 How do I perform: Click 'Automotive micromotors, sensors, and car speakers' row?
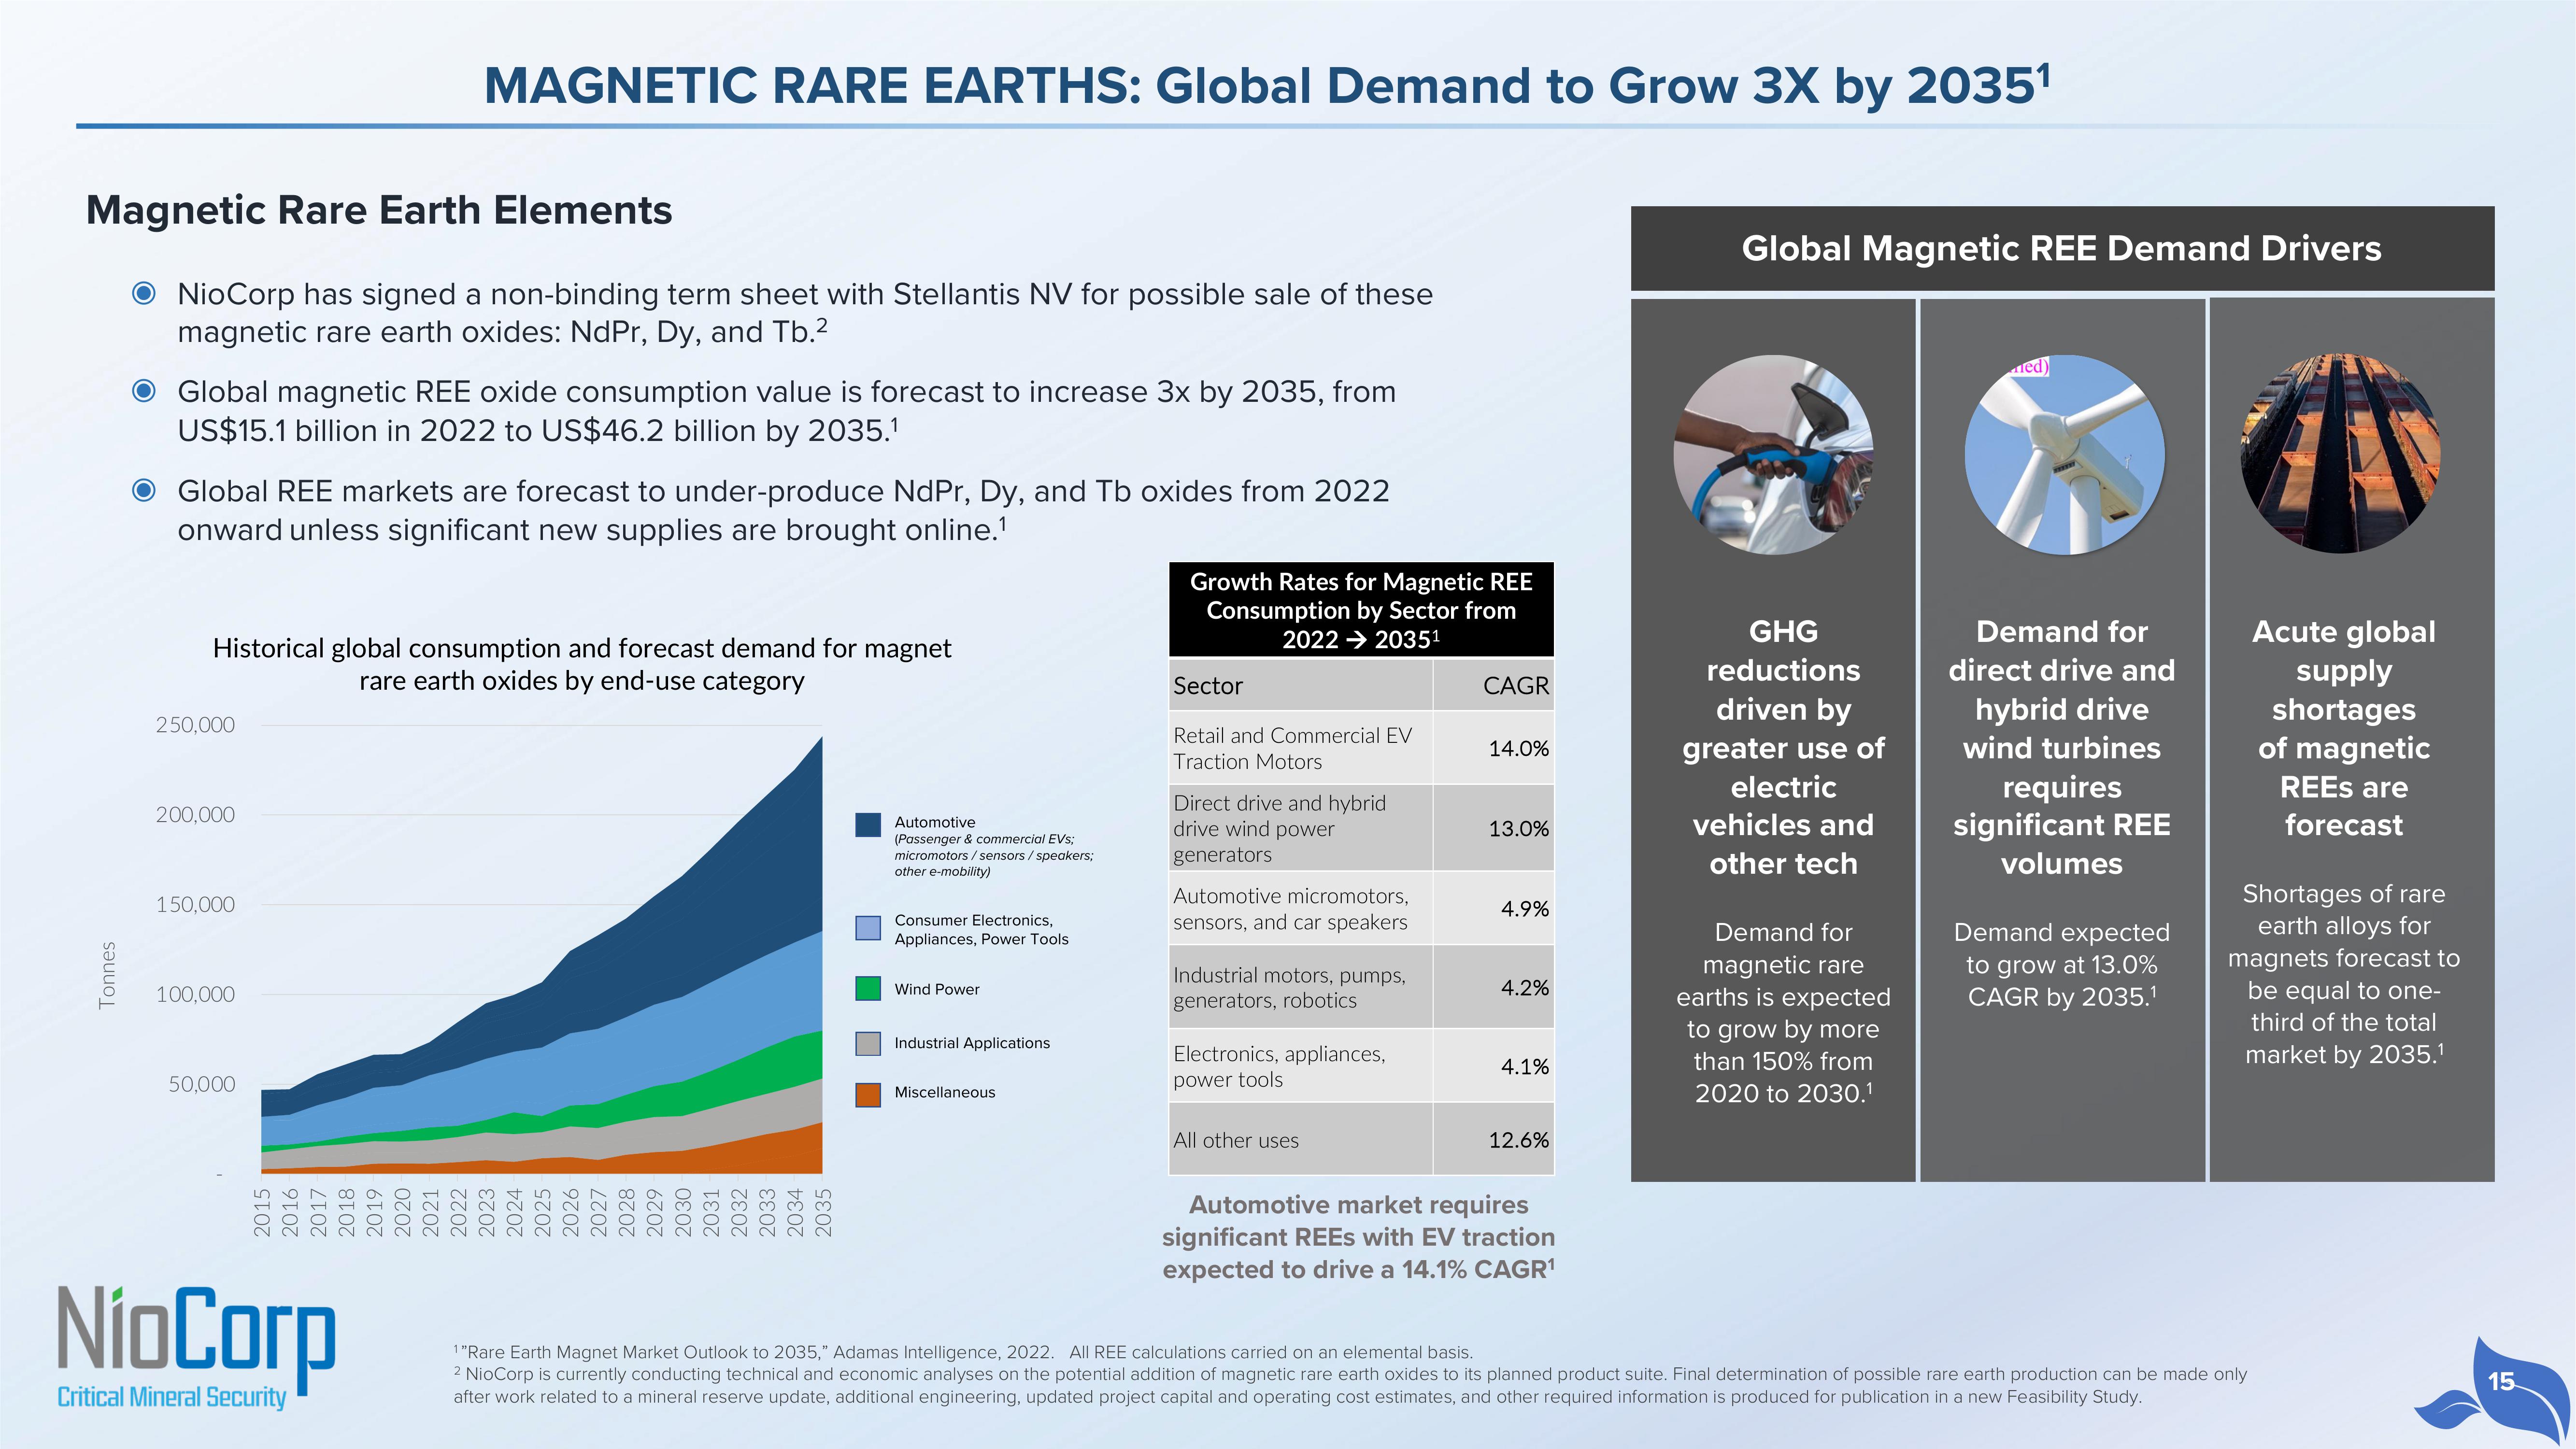[x=1361, y=908]
